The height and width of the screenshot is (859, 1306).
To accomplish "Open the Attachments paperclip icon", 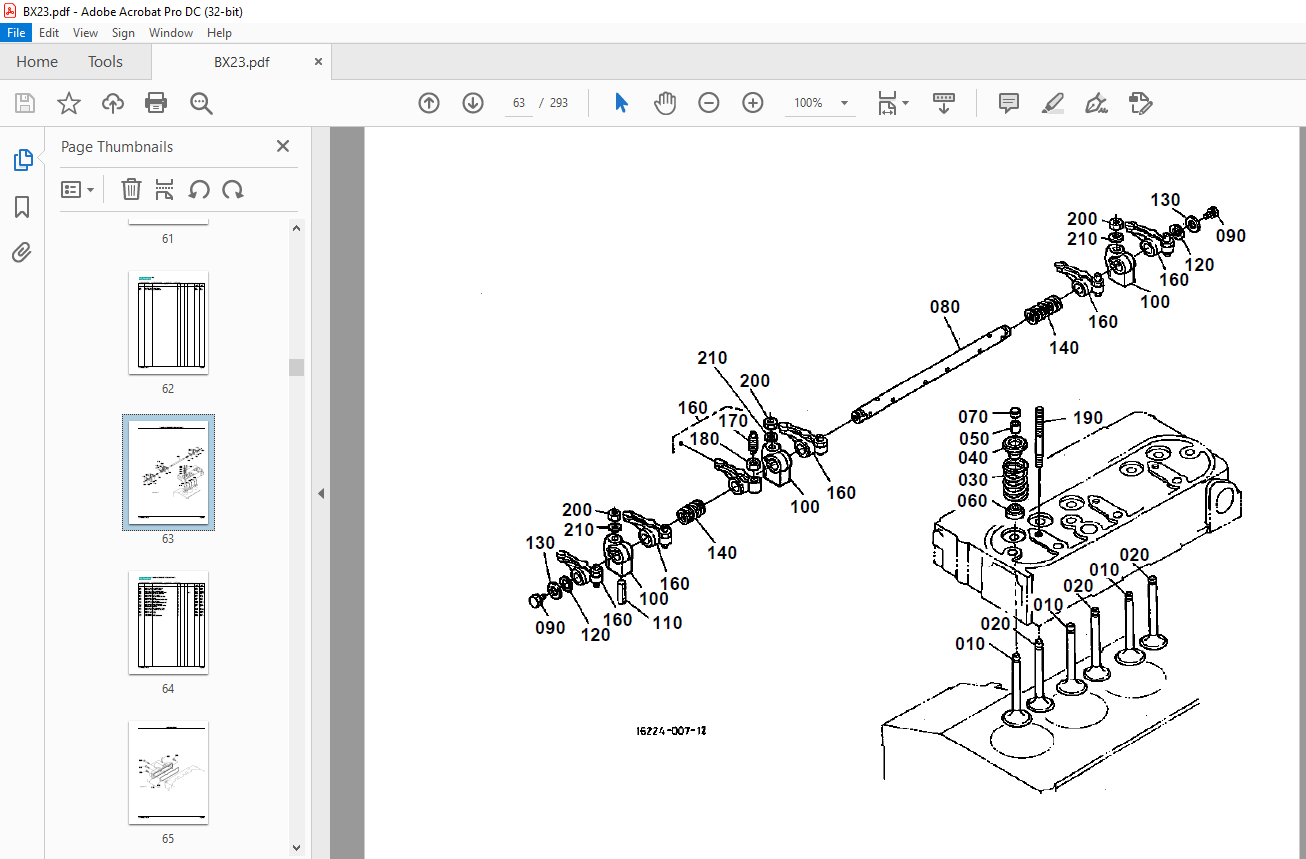I will pyautogui.click(x=22, y=252).
